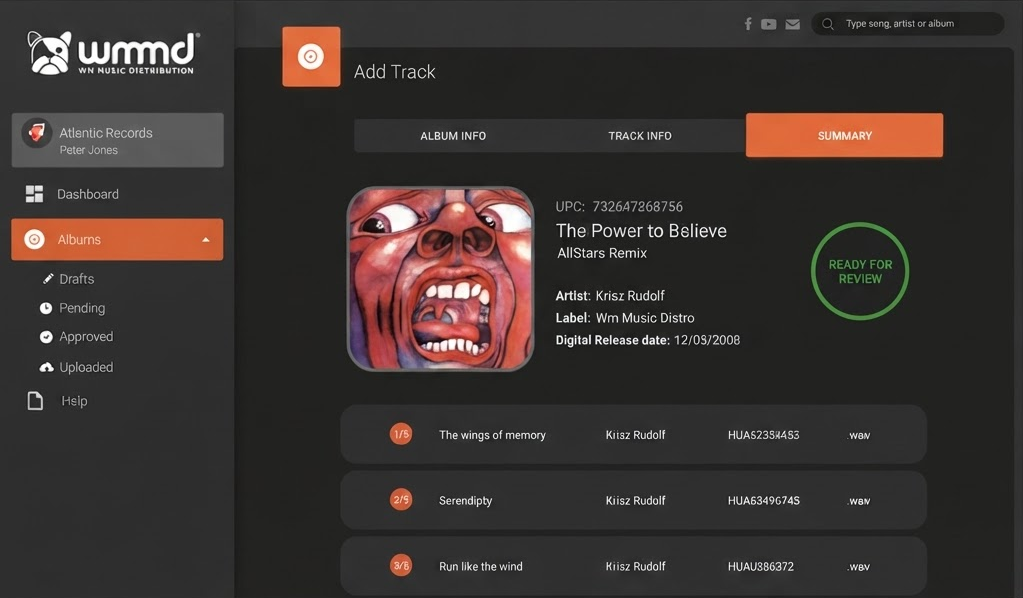Click the Uploaded cloud icon
The image size is (1023, 598).
click(46, 367)
